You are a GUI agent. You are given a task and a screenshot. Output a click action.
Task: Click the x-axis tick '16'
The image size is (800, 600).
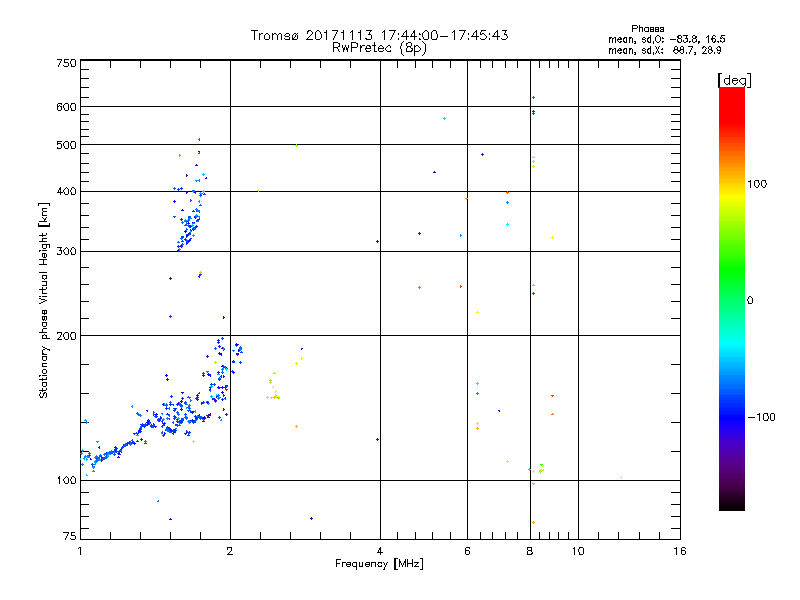coord(680,551)
